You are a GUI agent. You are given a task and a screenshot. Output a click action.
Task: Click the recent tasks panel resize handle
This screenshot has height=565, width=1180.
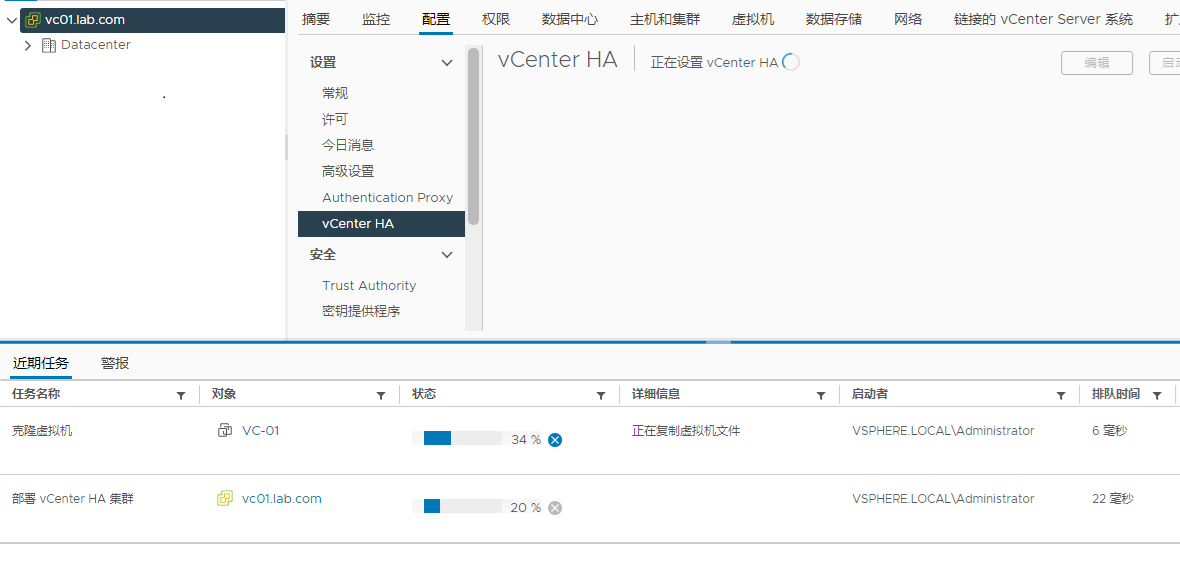(x=719, y=342)
